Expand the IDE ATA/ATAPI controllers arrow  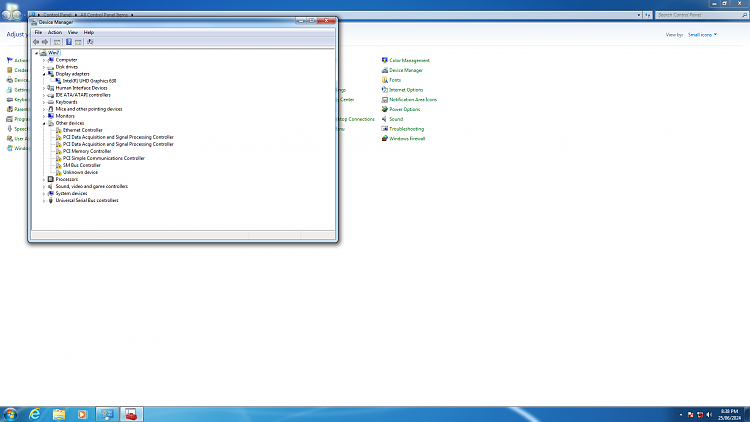click(44, 95)
